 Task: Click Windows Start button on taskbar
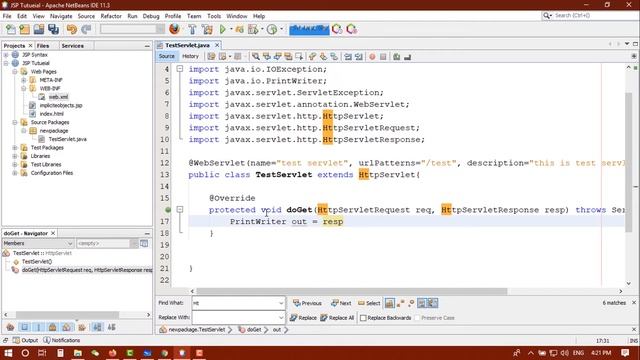point(8,353)
